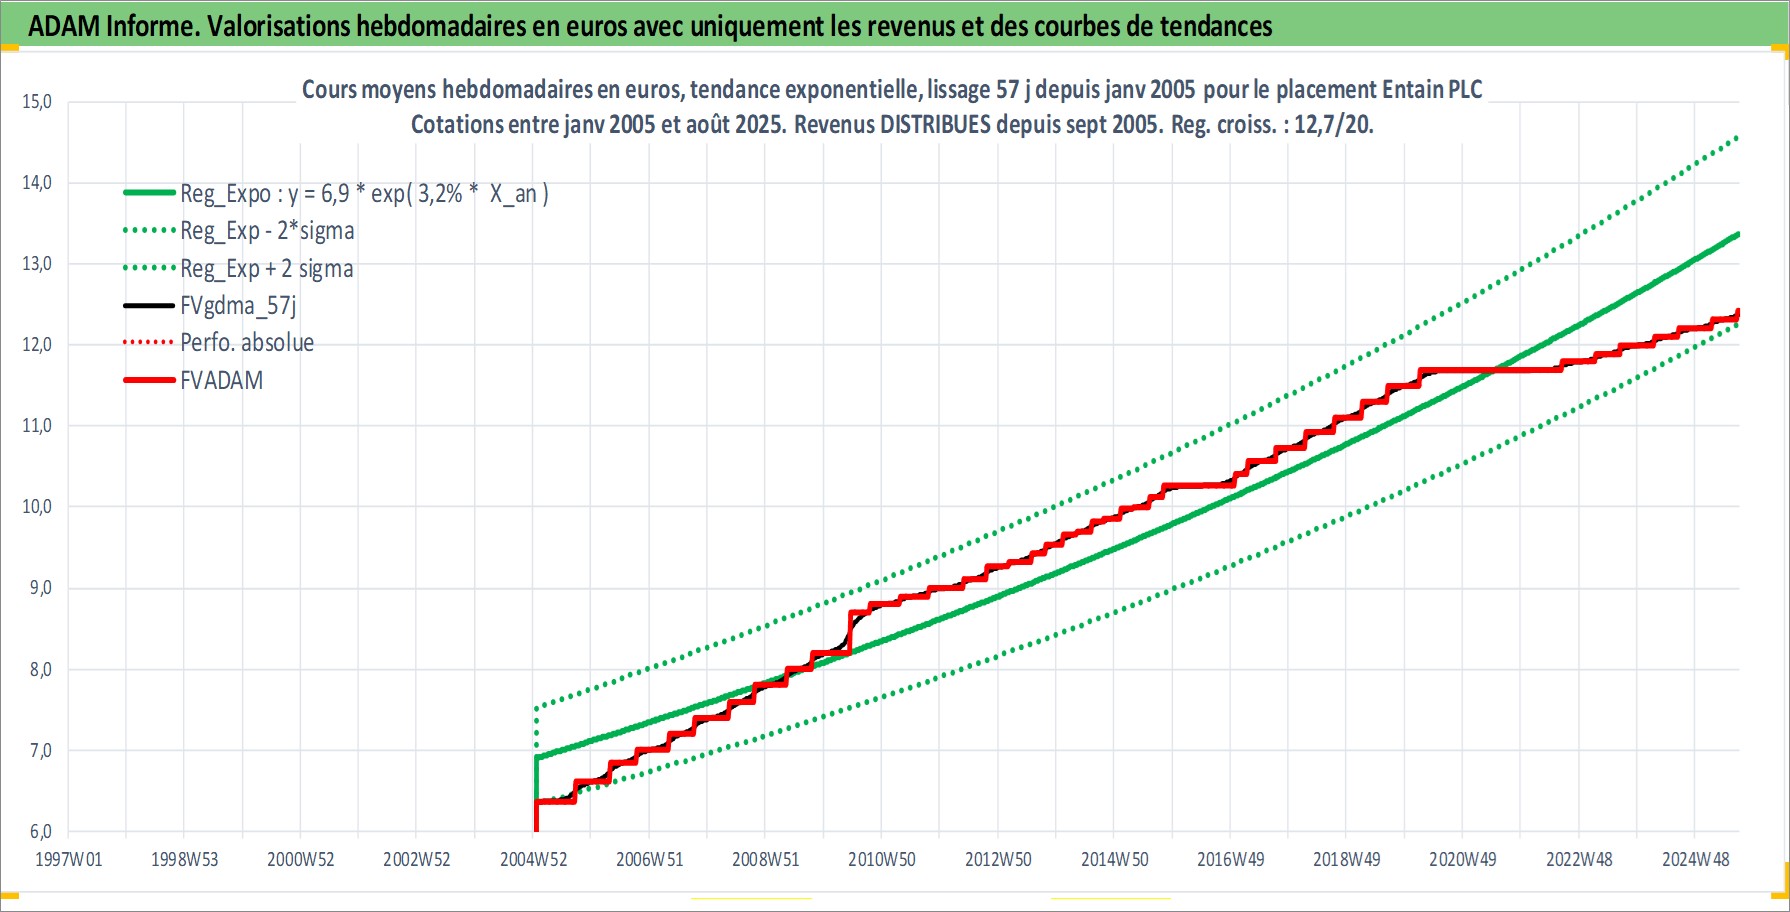Click x-axis label '2016W49'
The image size is (1790, 912).
coord(1230,859)
